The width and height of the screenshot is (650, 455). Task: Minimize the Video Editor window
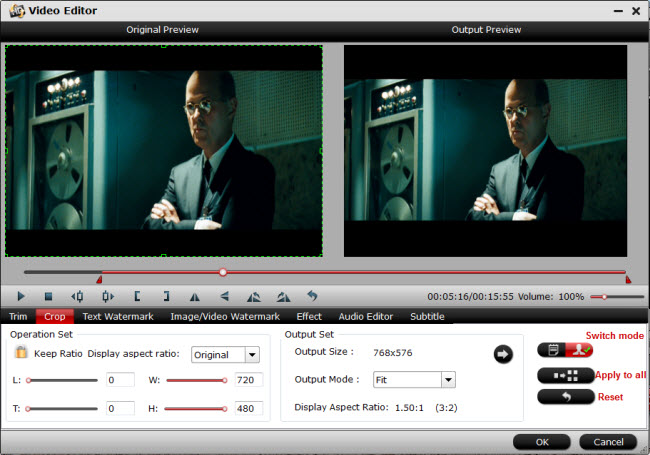(x=618, y=11)
